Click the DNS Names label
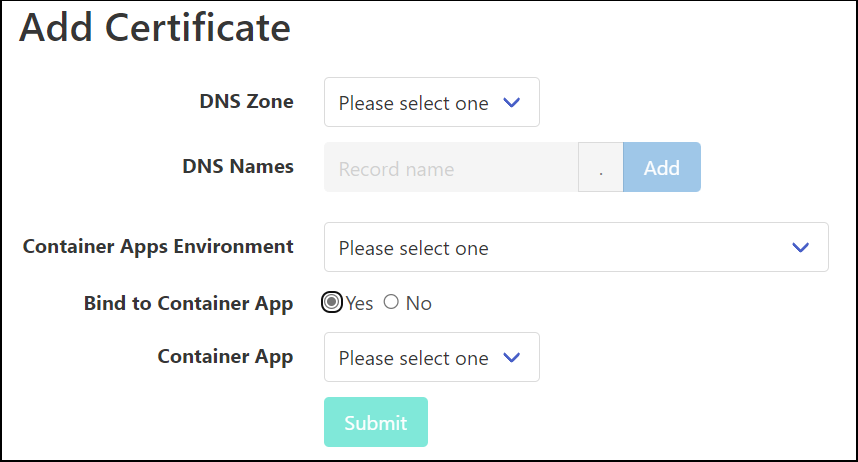 (x=238, y=166)
